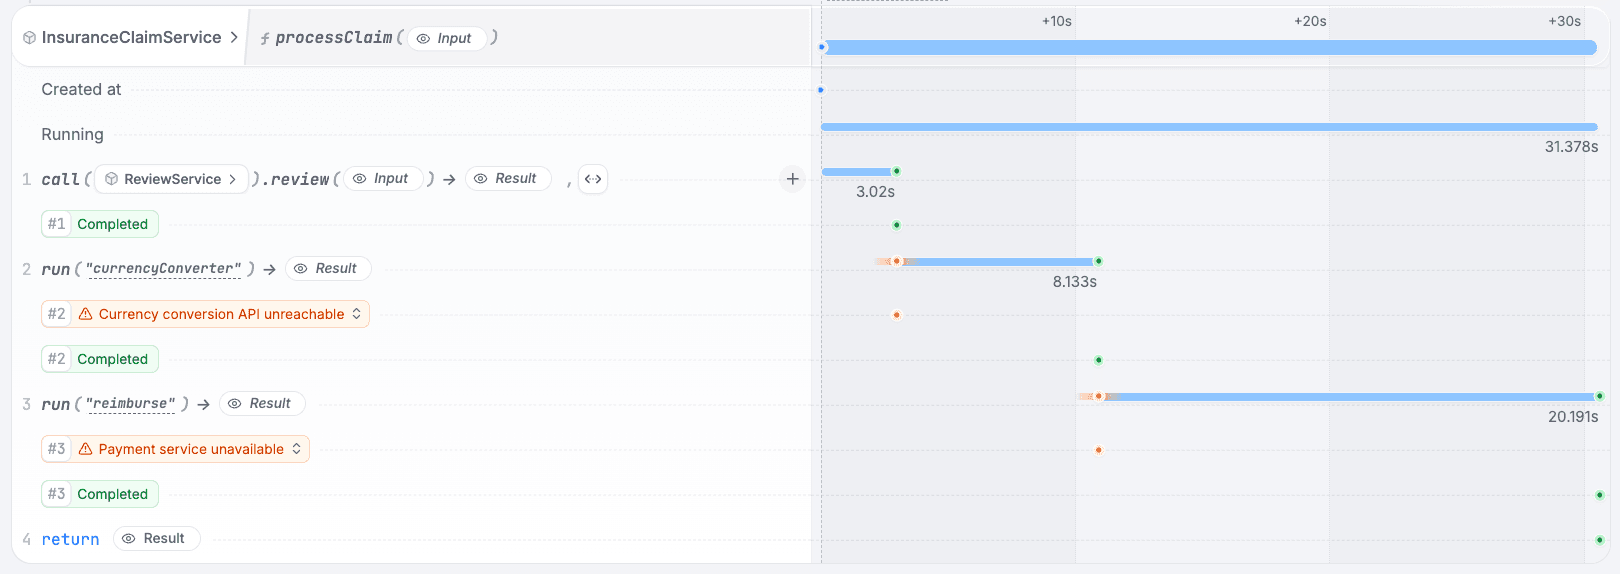Click the arrow icon after run reimburse

(x=203, y=404)
